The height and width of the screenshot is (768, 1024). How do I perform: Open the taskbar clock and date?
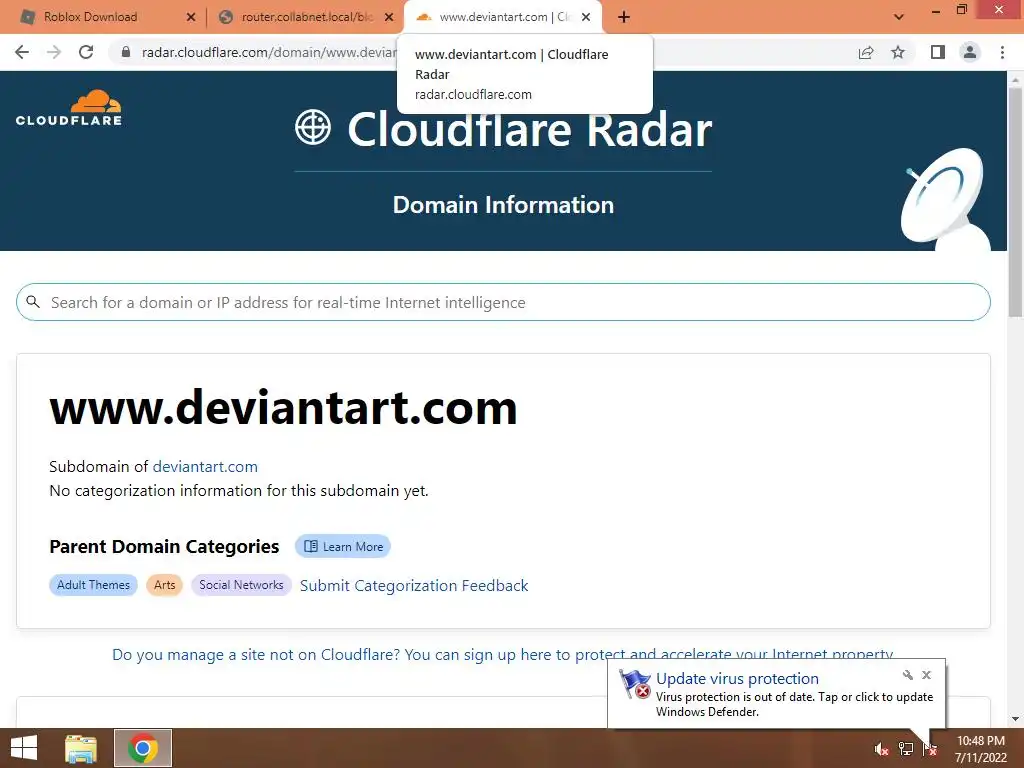(x=980, y=749)
